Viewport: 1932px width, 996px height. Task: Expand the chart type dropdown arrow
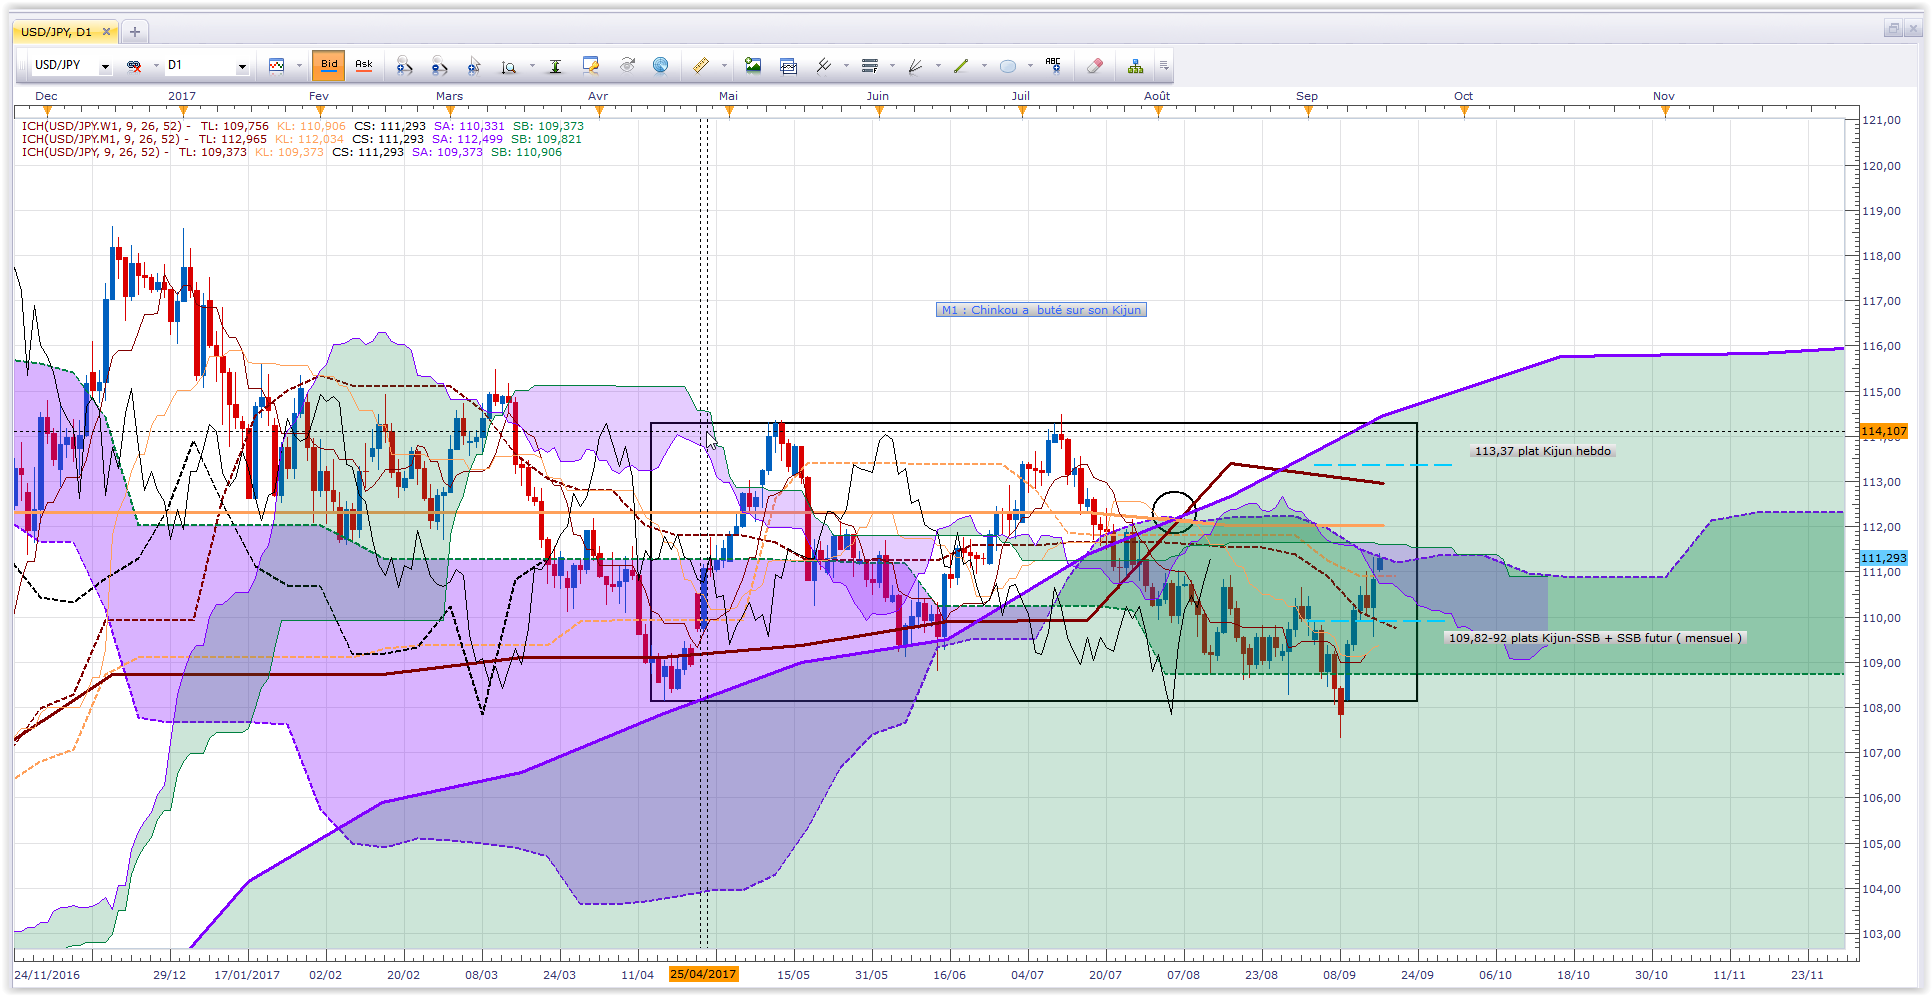click(x=299, y=66)
